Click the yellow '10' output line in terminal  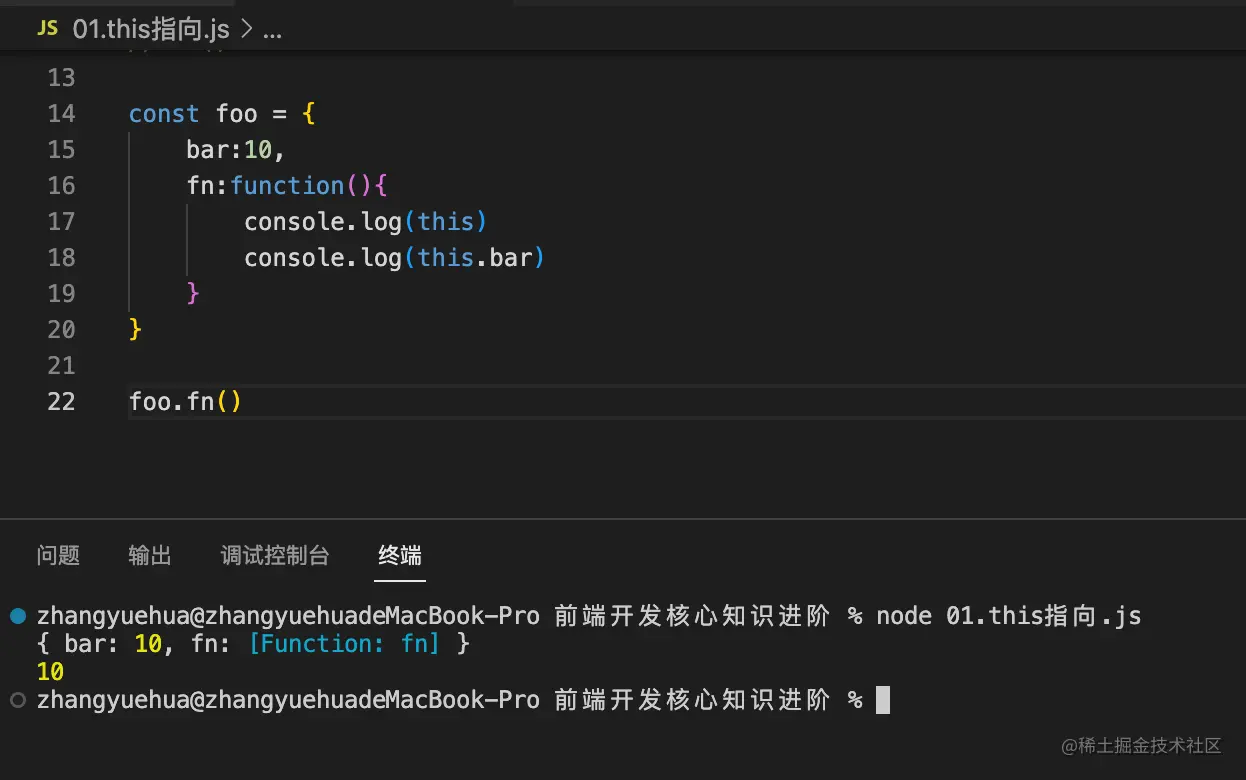[x=50, y=672]
